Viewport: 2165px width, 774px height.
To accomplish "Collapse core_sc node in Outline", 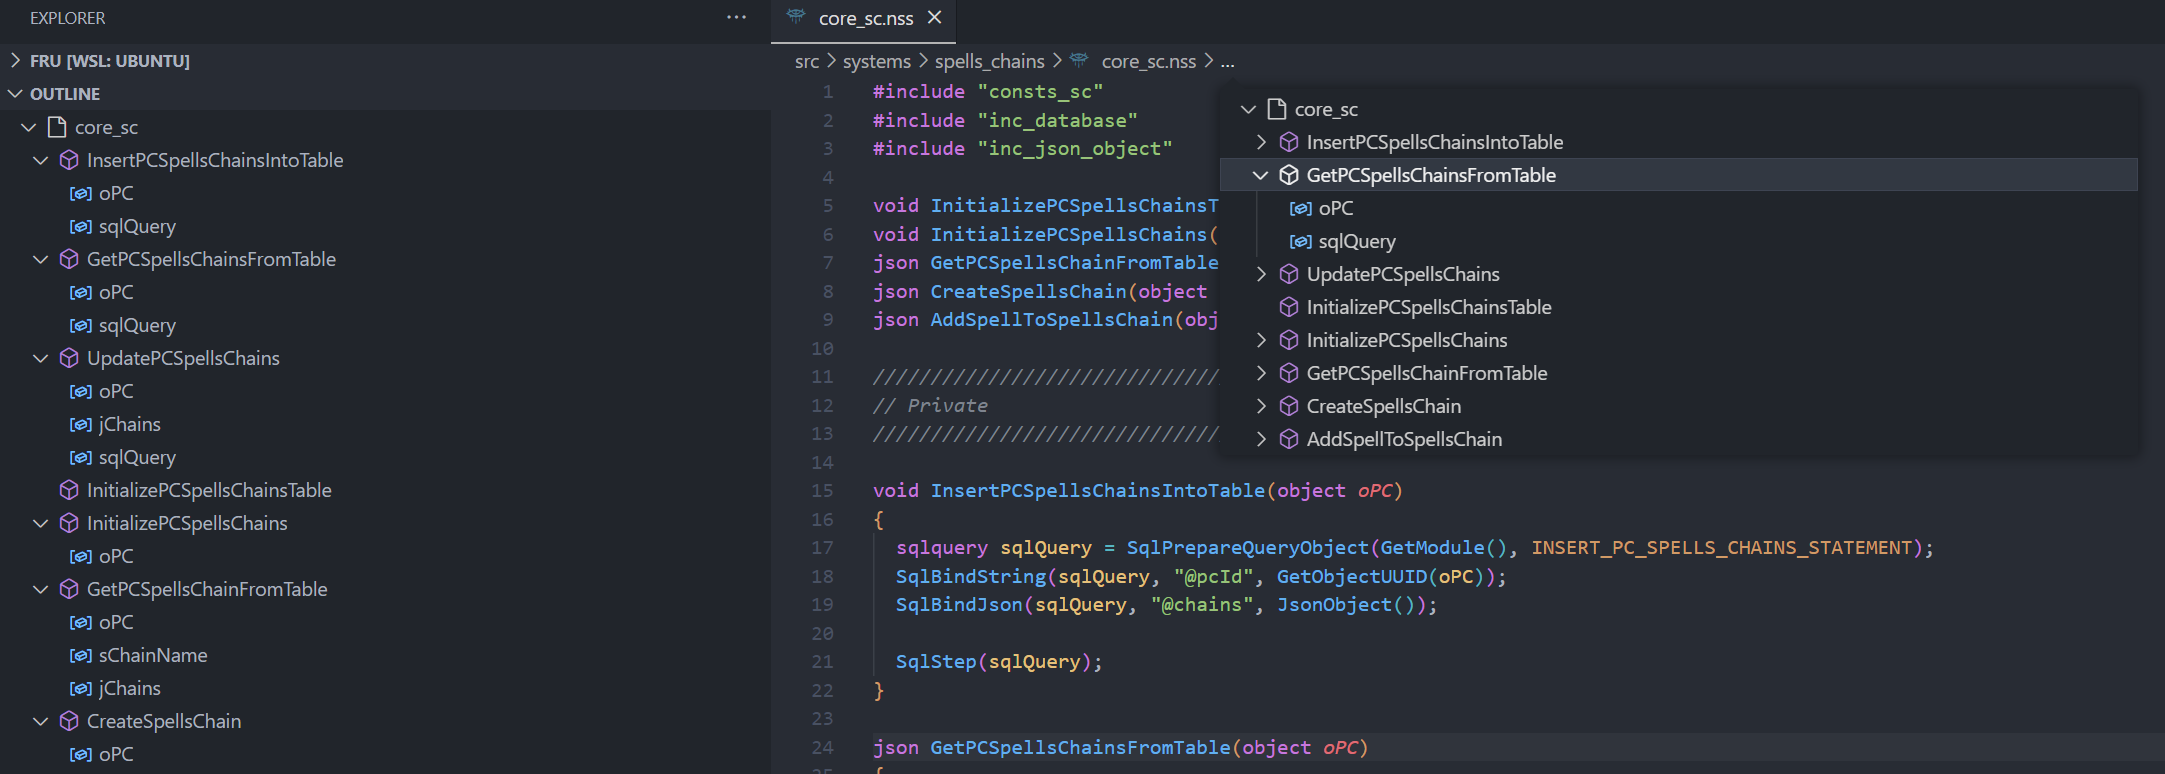I will click(x=29, y=127).
